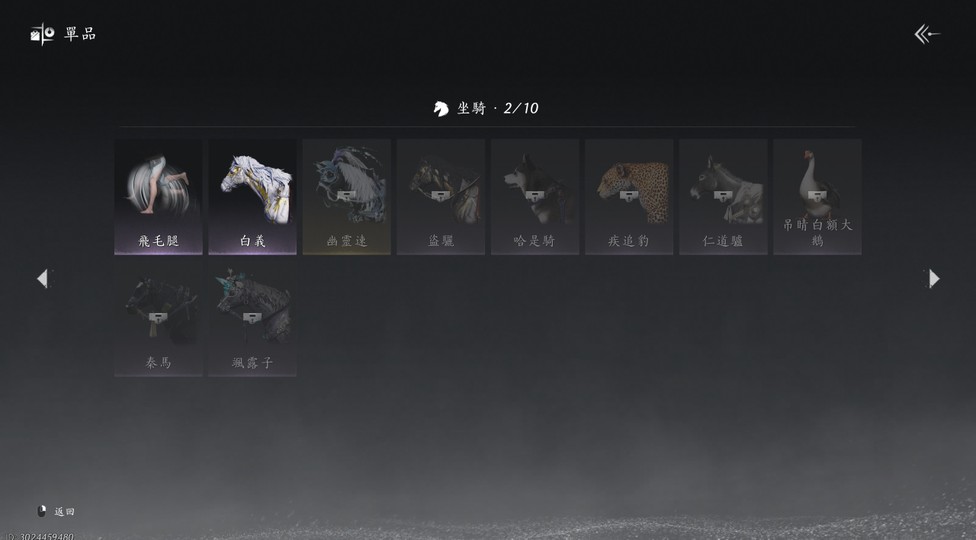
Task: Go to next page with right arrow
Action: [934, 278]
